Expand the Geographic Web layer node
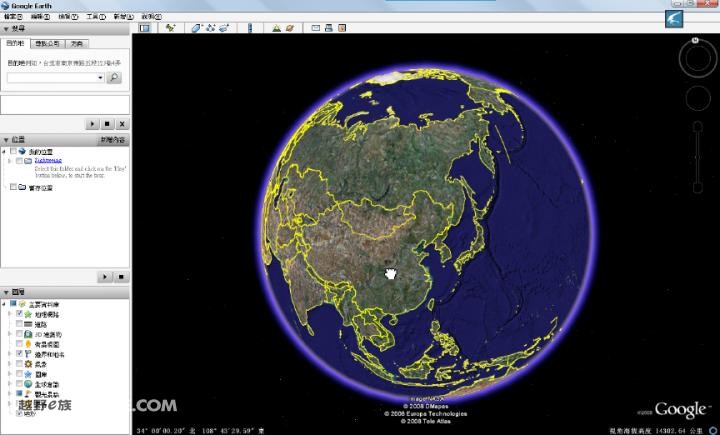 10,314
